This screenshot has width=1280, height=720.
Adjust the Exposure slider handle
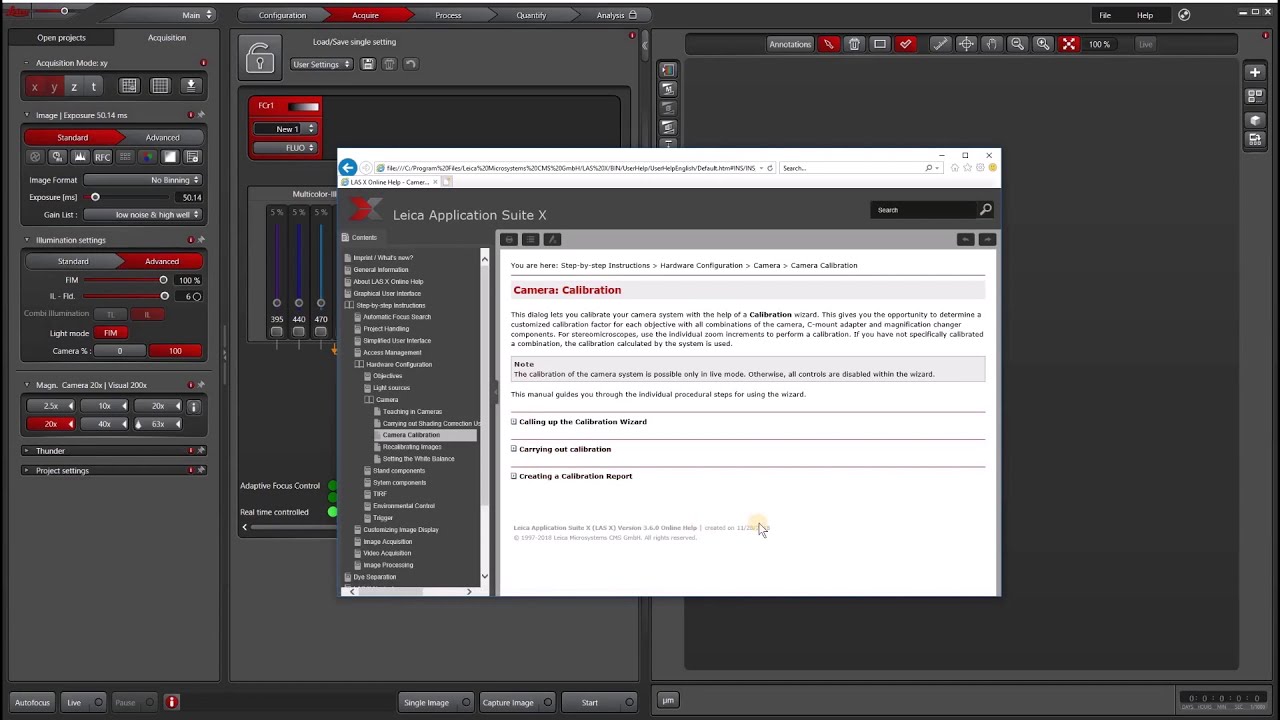click(x=95, y=197)
